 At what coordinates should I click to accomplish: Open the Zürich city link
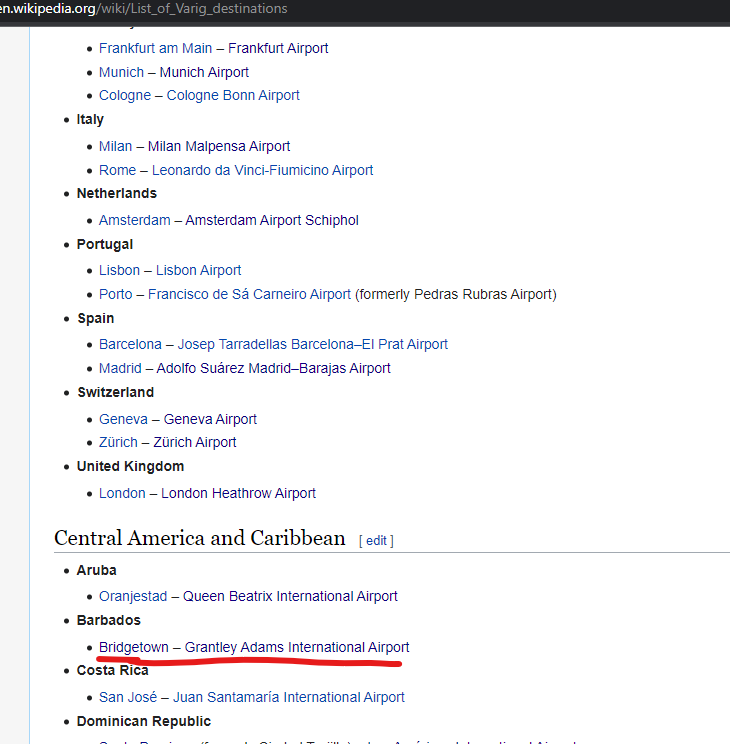(x=118, y=443)
